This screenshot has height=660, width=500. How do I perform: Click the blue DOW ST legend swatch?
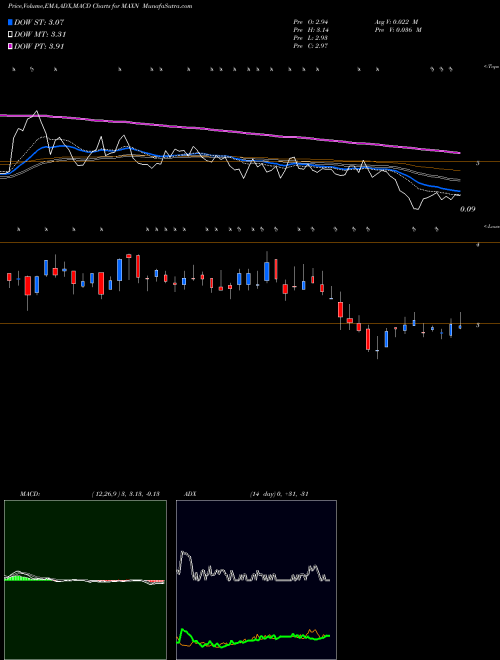tap(10, 22)
